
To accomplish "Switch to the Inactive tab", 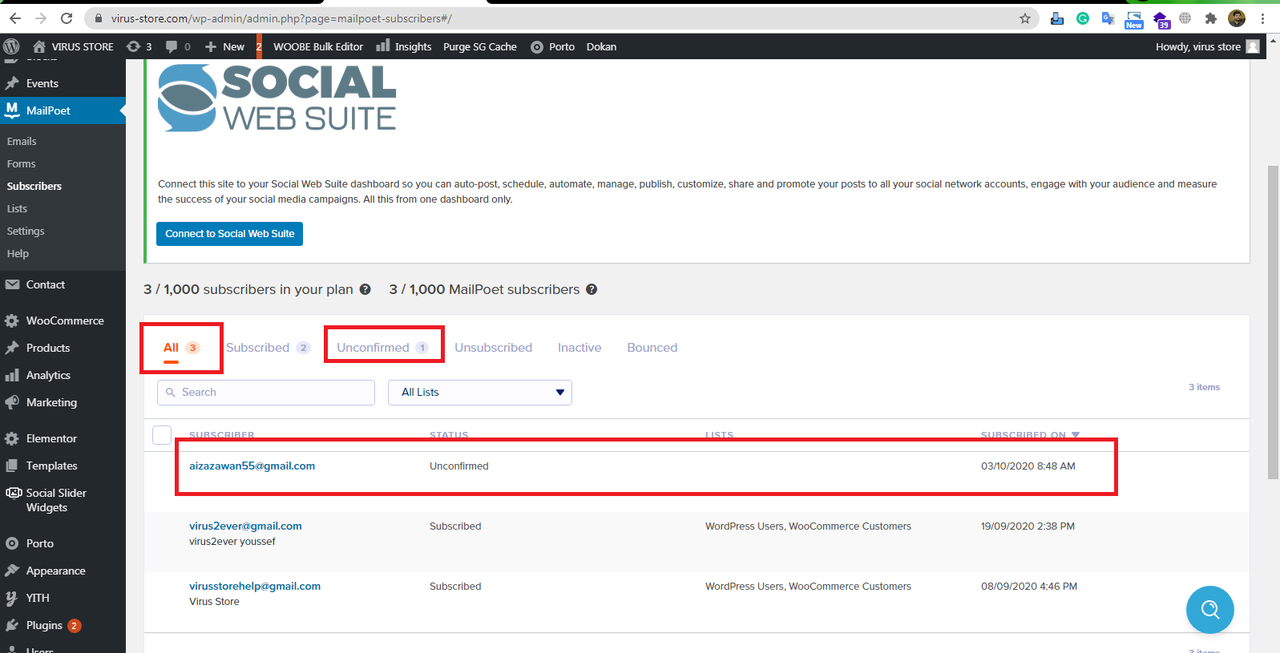I will (580, 348).
